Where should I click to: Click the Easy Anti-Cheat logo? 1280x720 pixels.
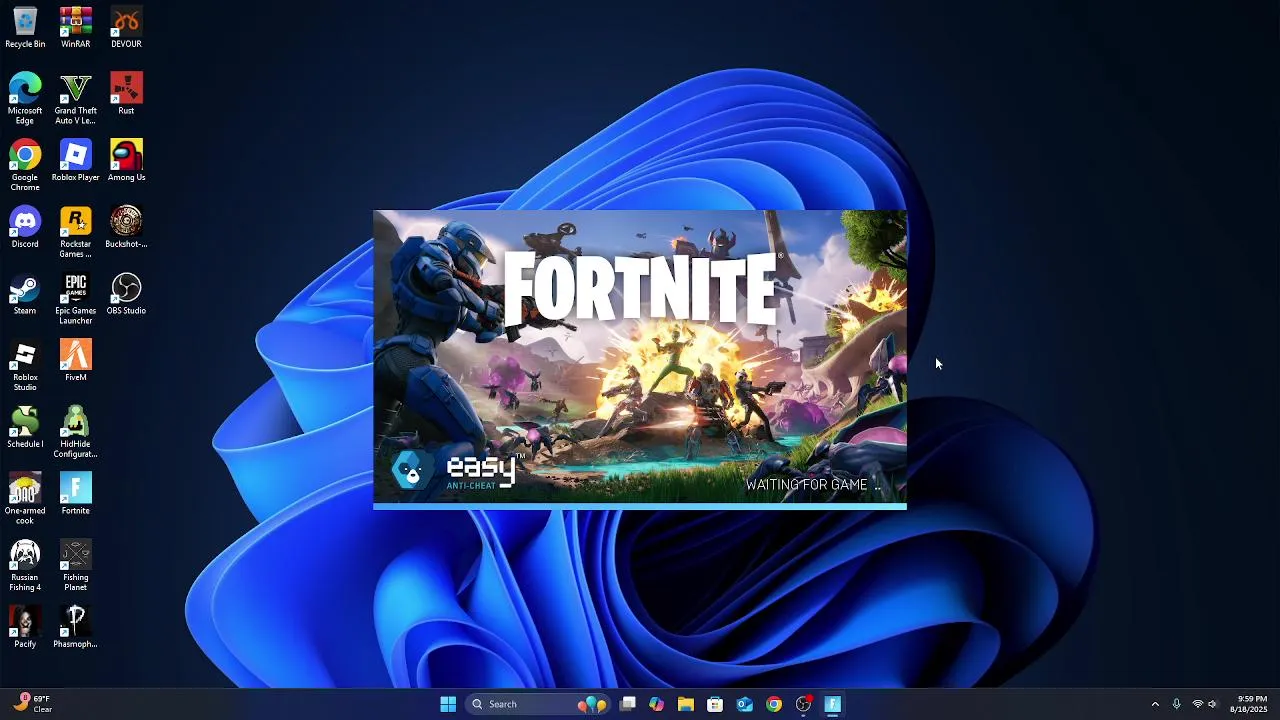(x=457, y=471)
